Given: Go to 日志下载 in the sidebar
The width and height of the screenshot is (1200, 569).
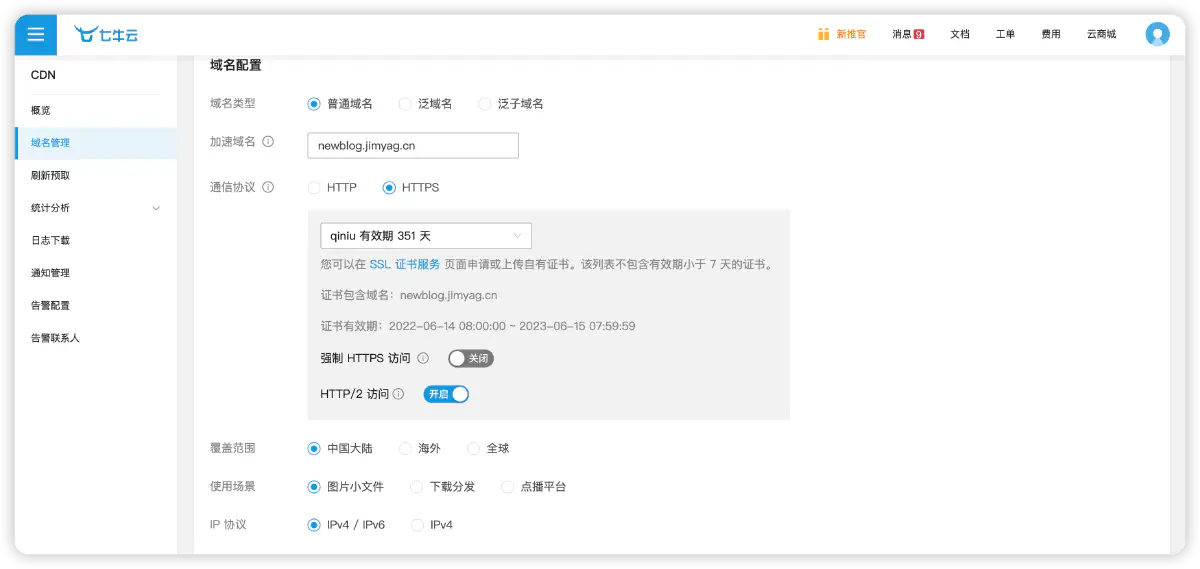Looking at the screenshot, I should coord(50,240).
